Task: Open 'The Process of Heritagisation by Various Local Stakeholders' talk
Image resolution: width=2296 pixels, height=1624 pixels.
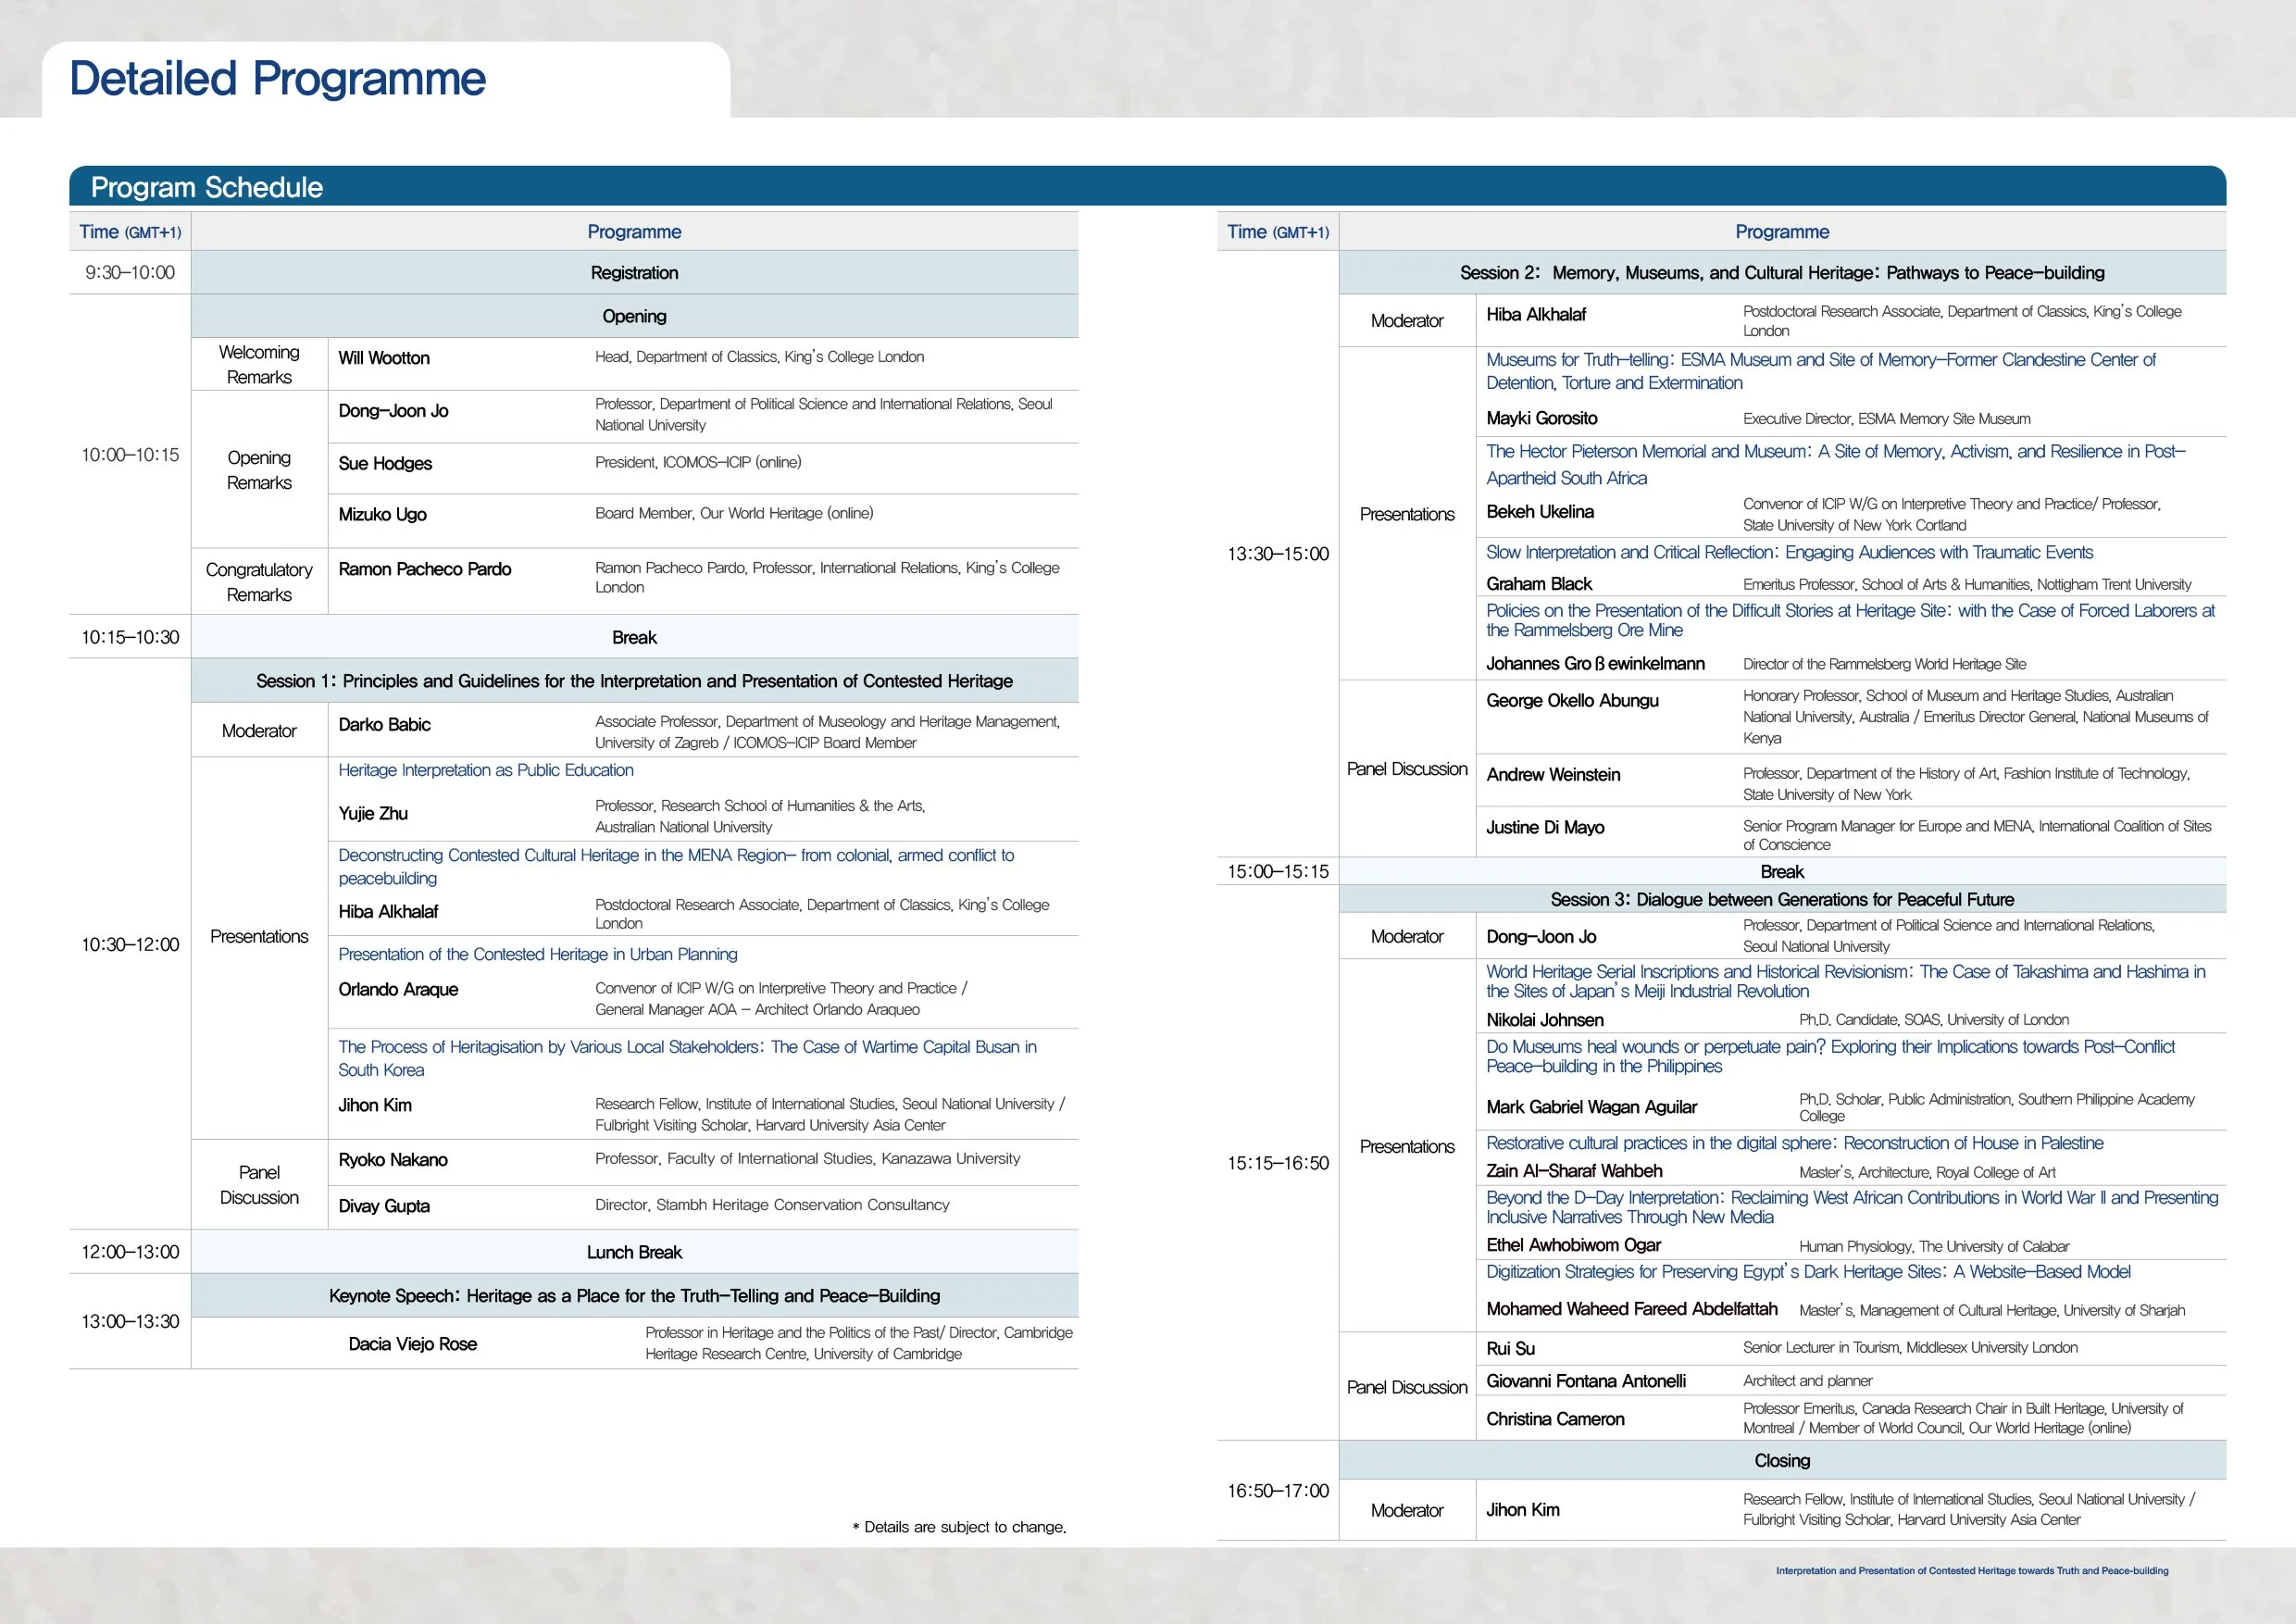Action: tap(687, 1047)
